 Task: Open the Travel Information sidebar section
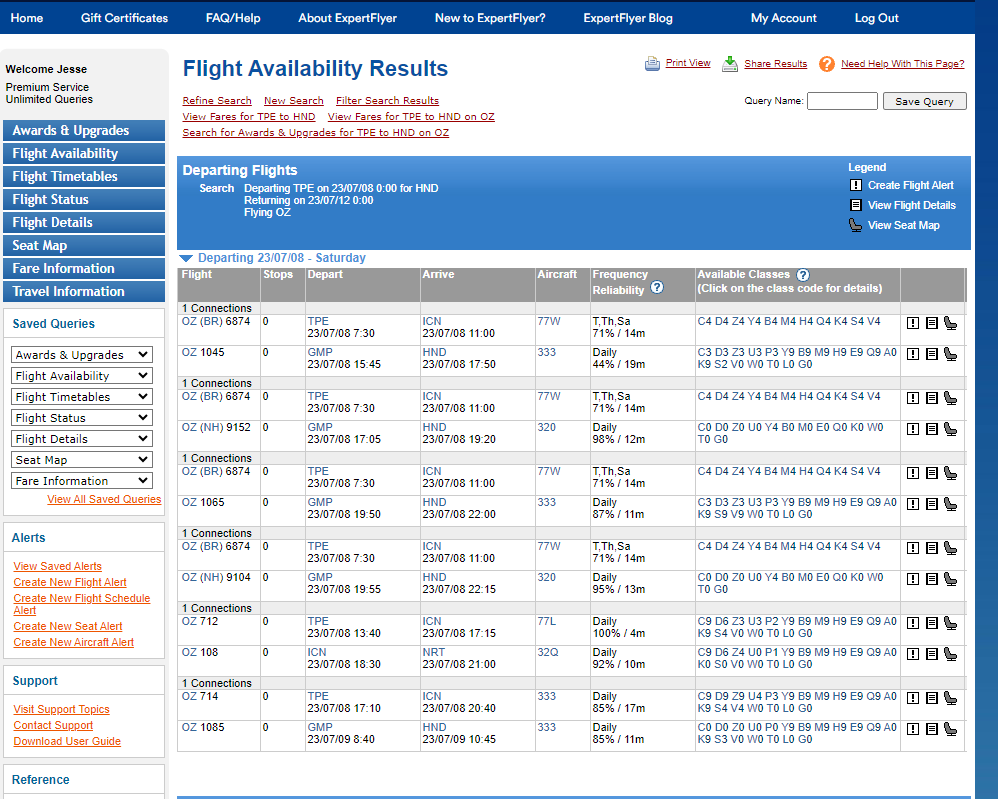84,291
